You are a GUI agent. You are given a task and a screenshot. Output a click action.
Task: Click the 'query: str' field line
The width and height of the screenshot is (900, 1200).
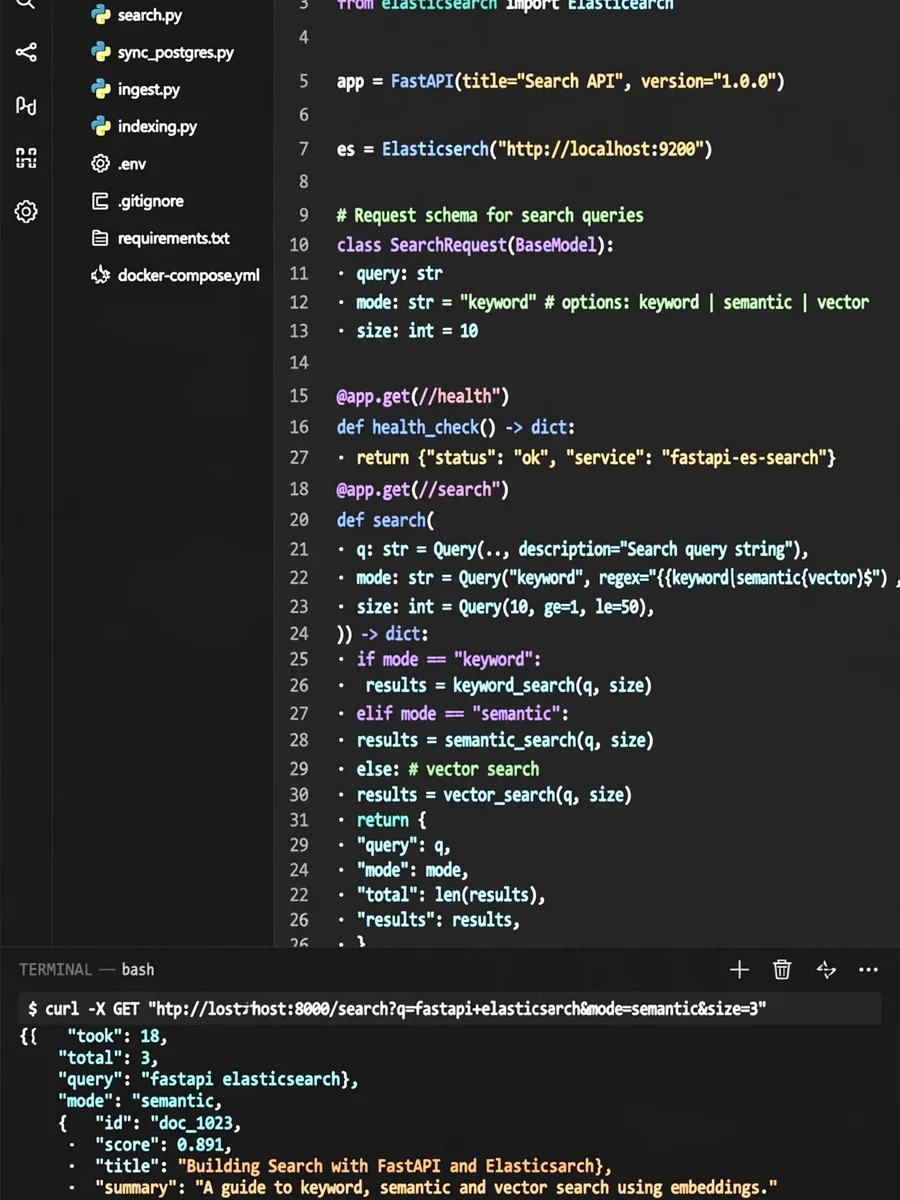click(399, 273)
